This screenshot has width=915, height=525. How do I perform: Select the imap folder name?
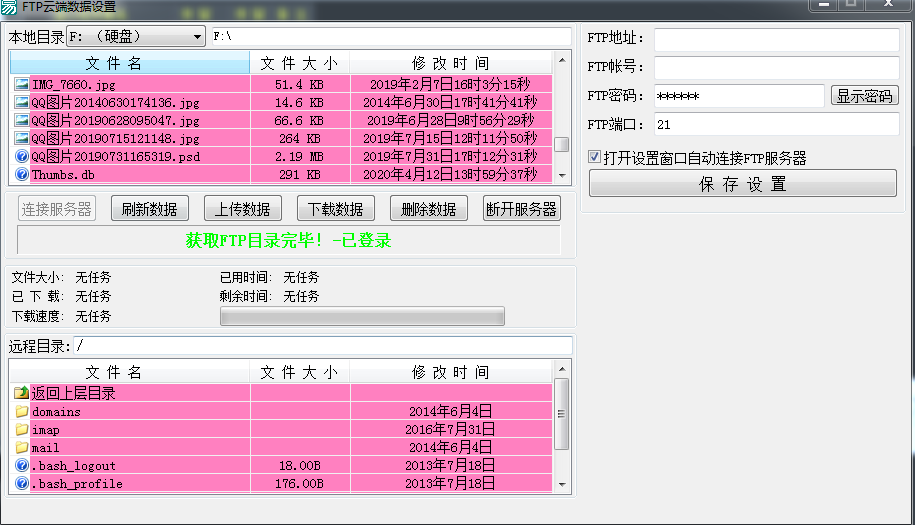46,430
